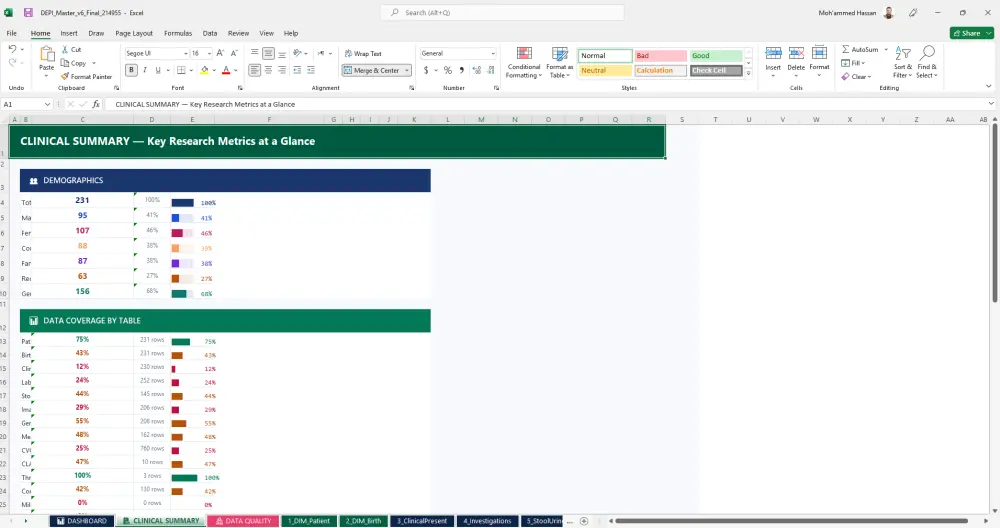Viewport: 1000px width, 528px height.
Task: Switch to the DASHBOARD sheet tab
Action: click(82, 521)
